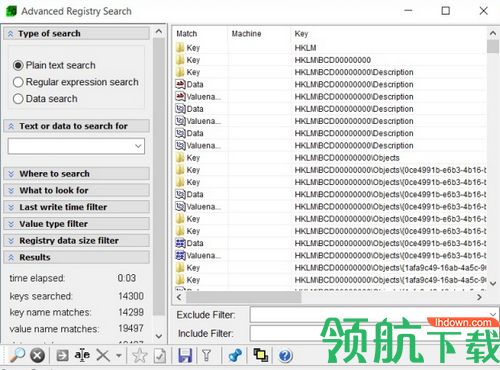The image size is (500, 370).
Task: Open the search text combo box dropdown
Action: 138,146
